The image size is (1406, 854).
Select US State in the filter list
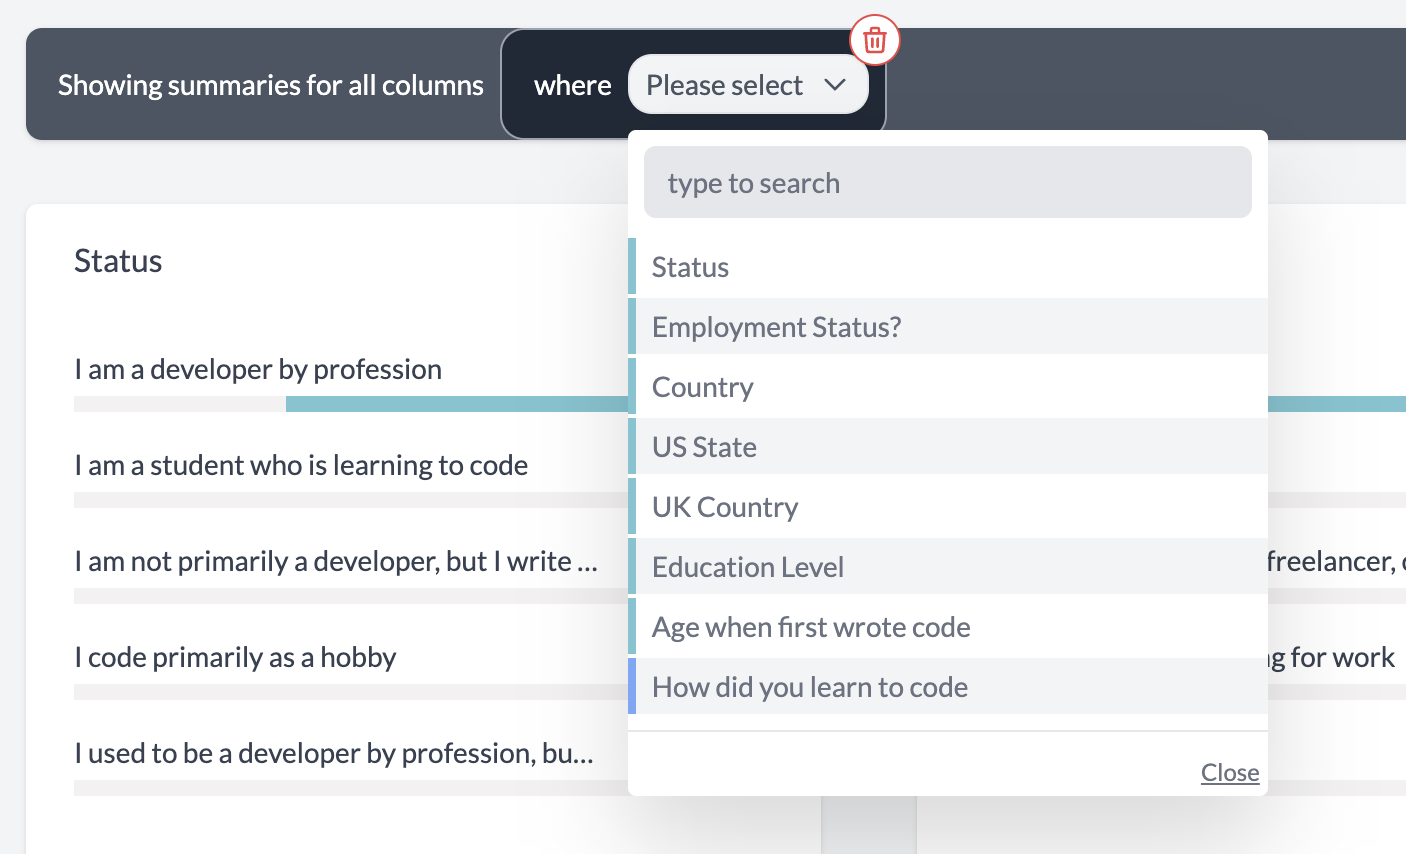(x=704, y=446)
